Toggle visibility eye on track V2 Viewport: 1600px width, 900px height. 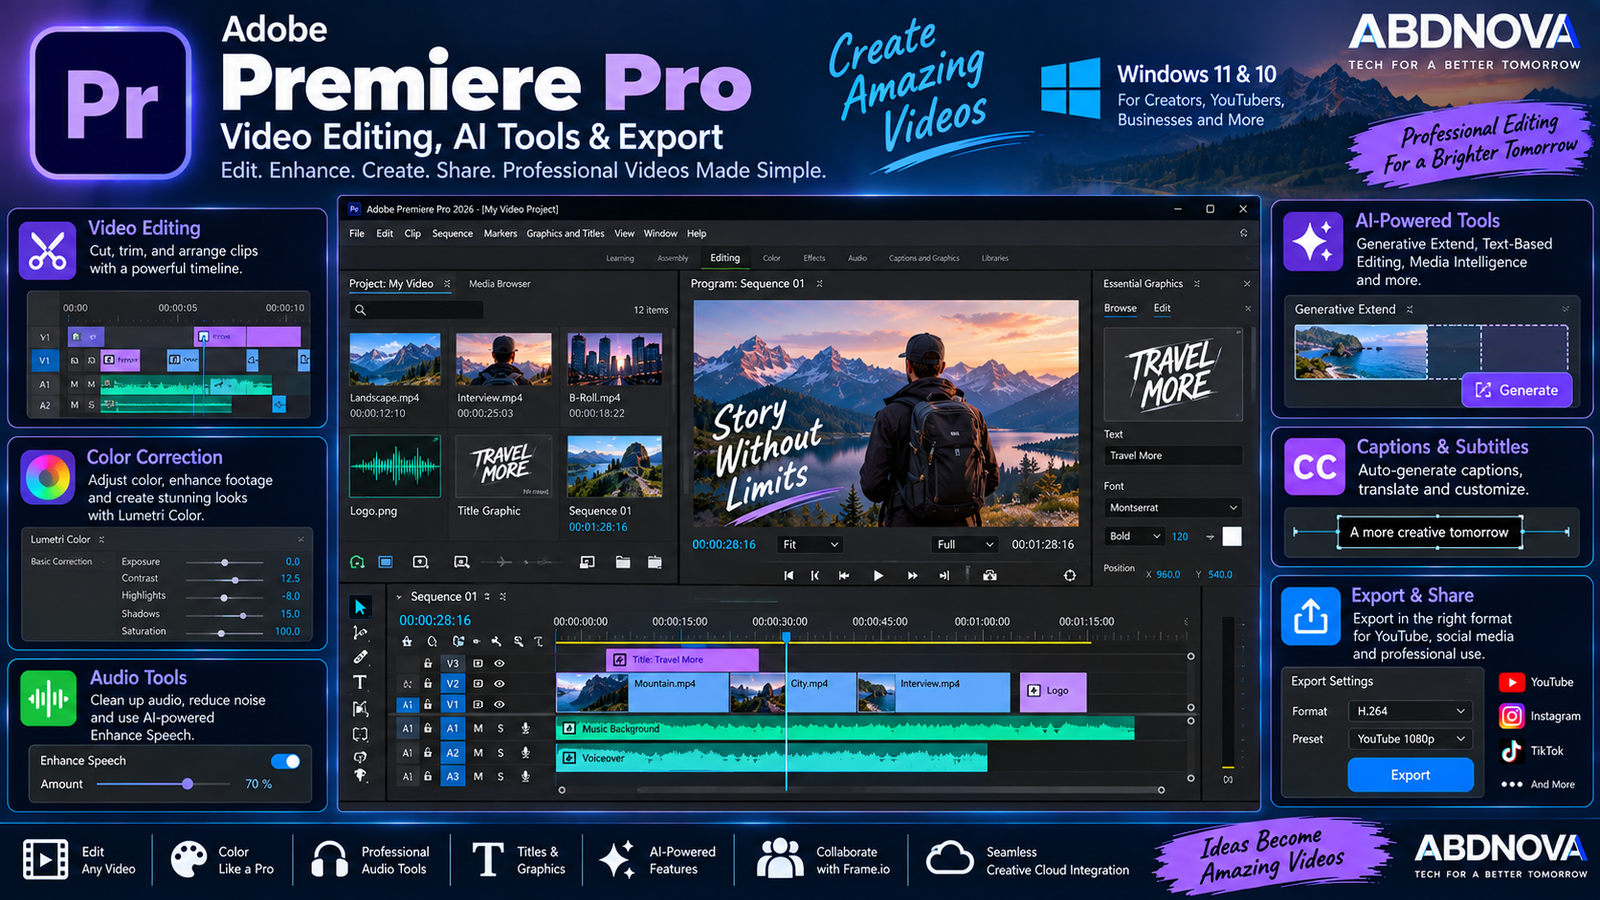499,684
